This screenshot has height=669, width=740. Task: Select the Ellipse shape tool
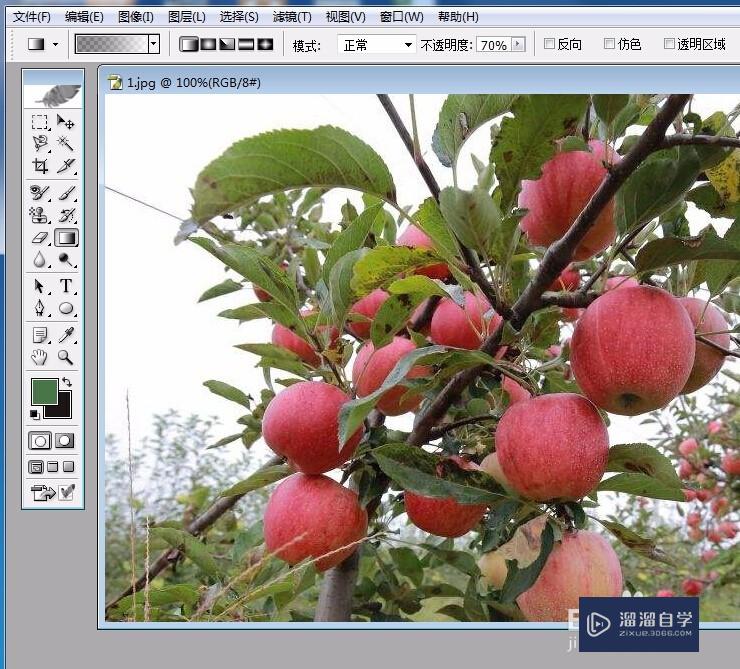pos(66,308)
